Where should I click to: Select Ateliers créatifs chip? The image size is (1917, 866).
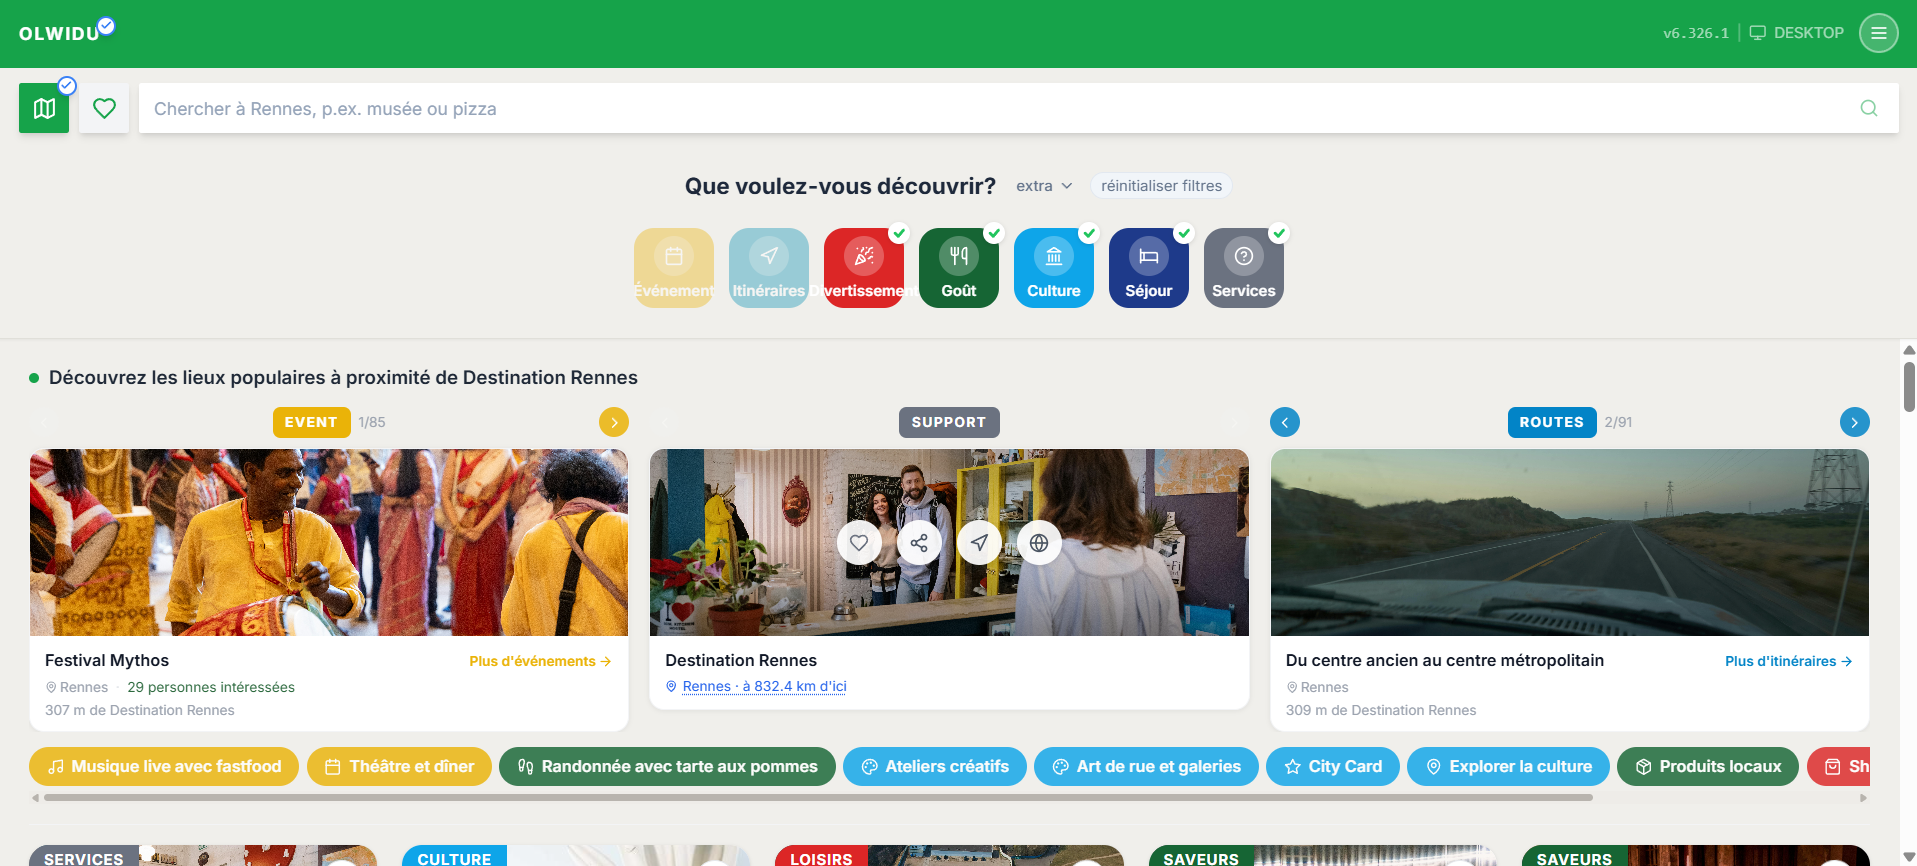coord(935,766)
